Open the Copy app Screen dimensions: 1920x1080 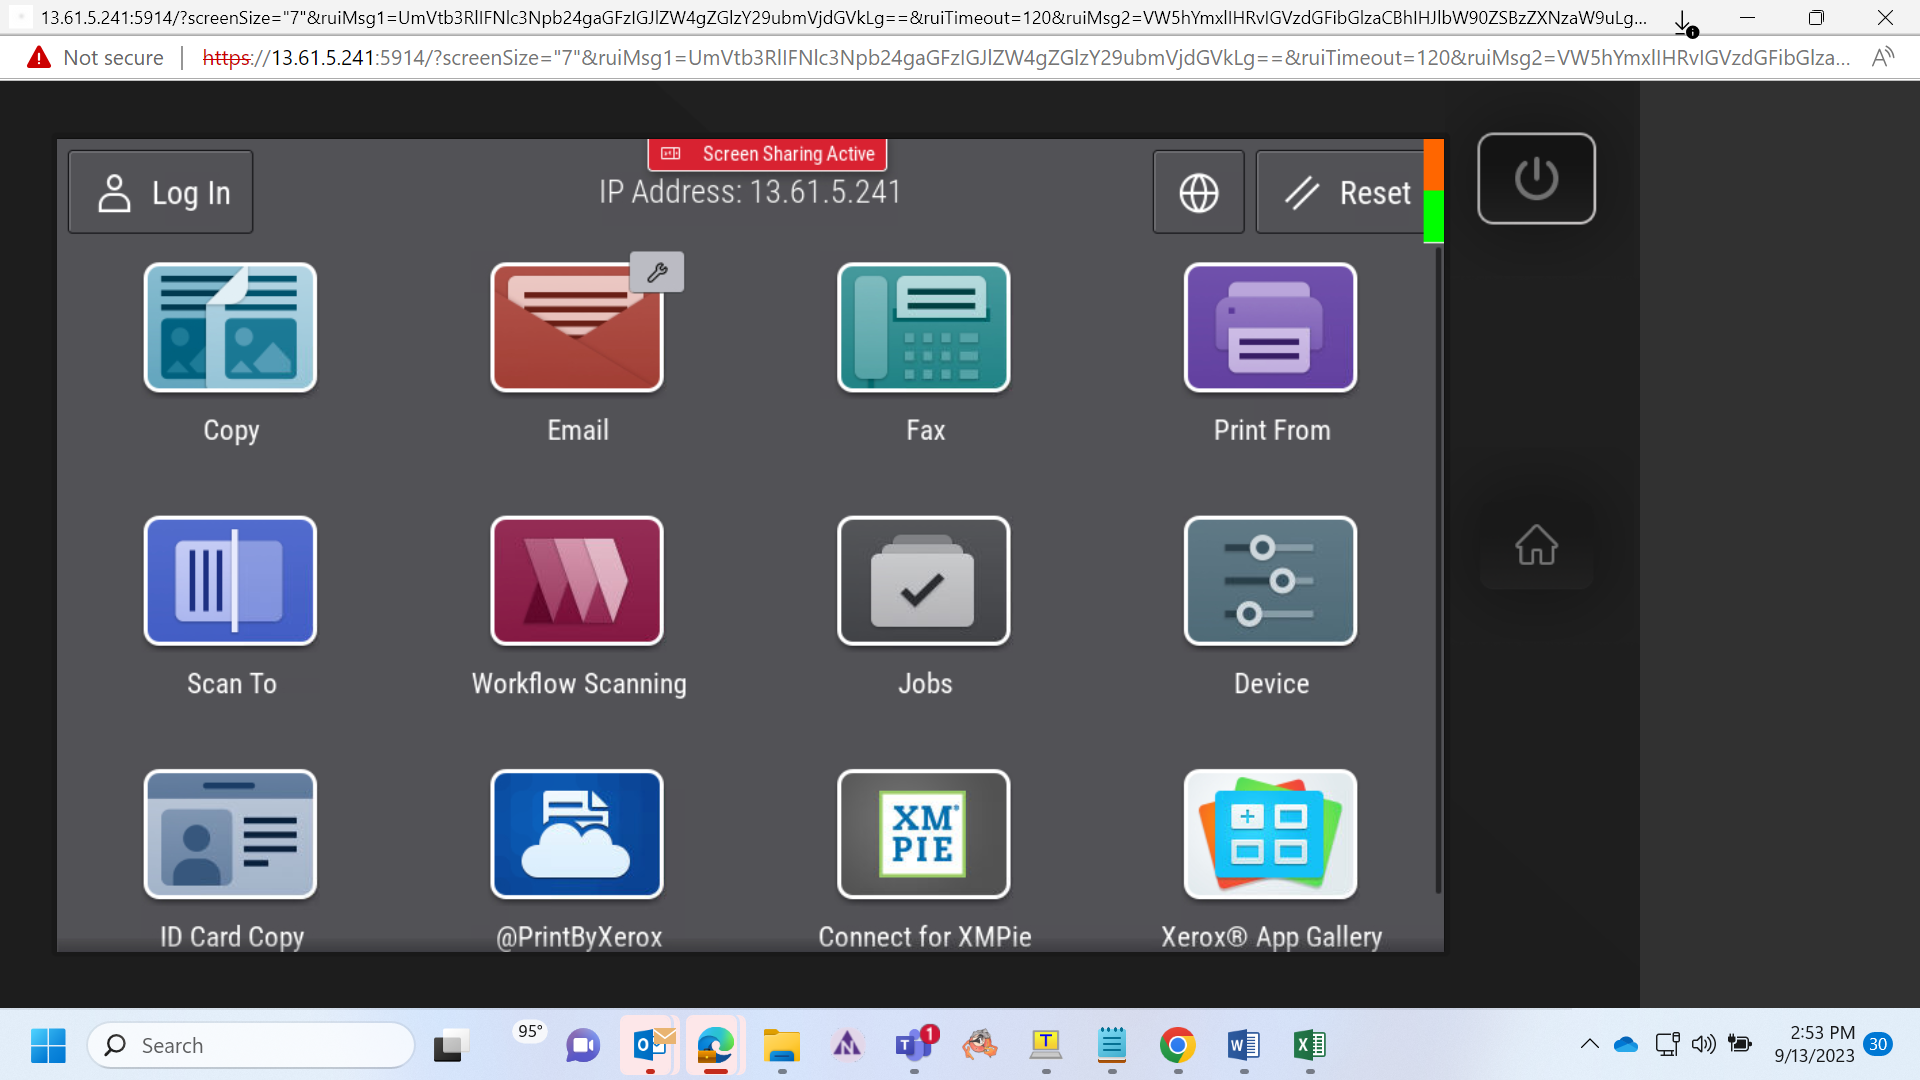point(230,327)
